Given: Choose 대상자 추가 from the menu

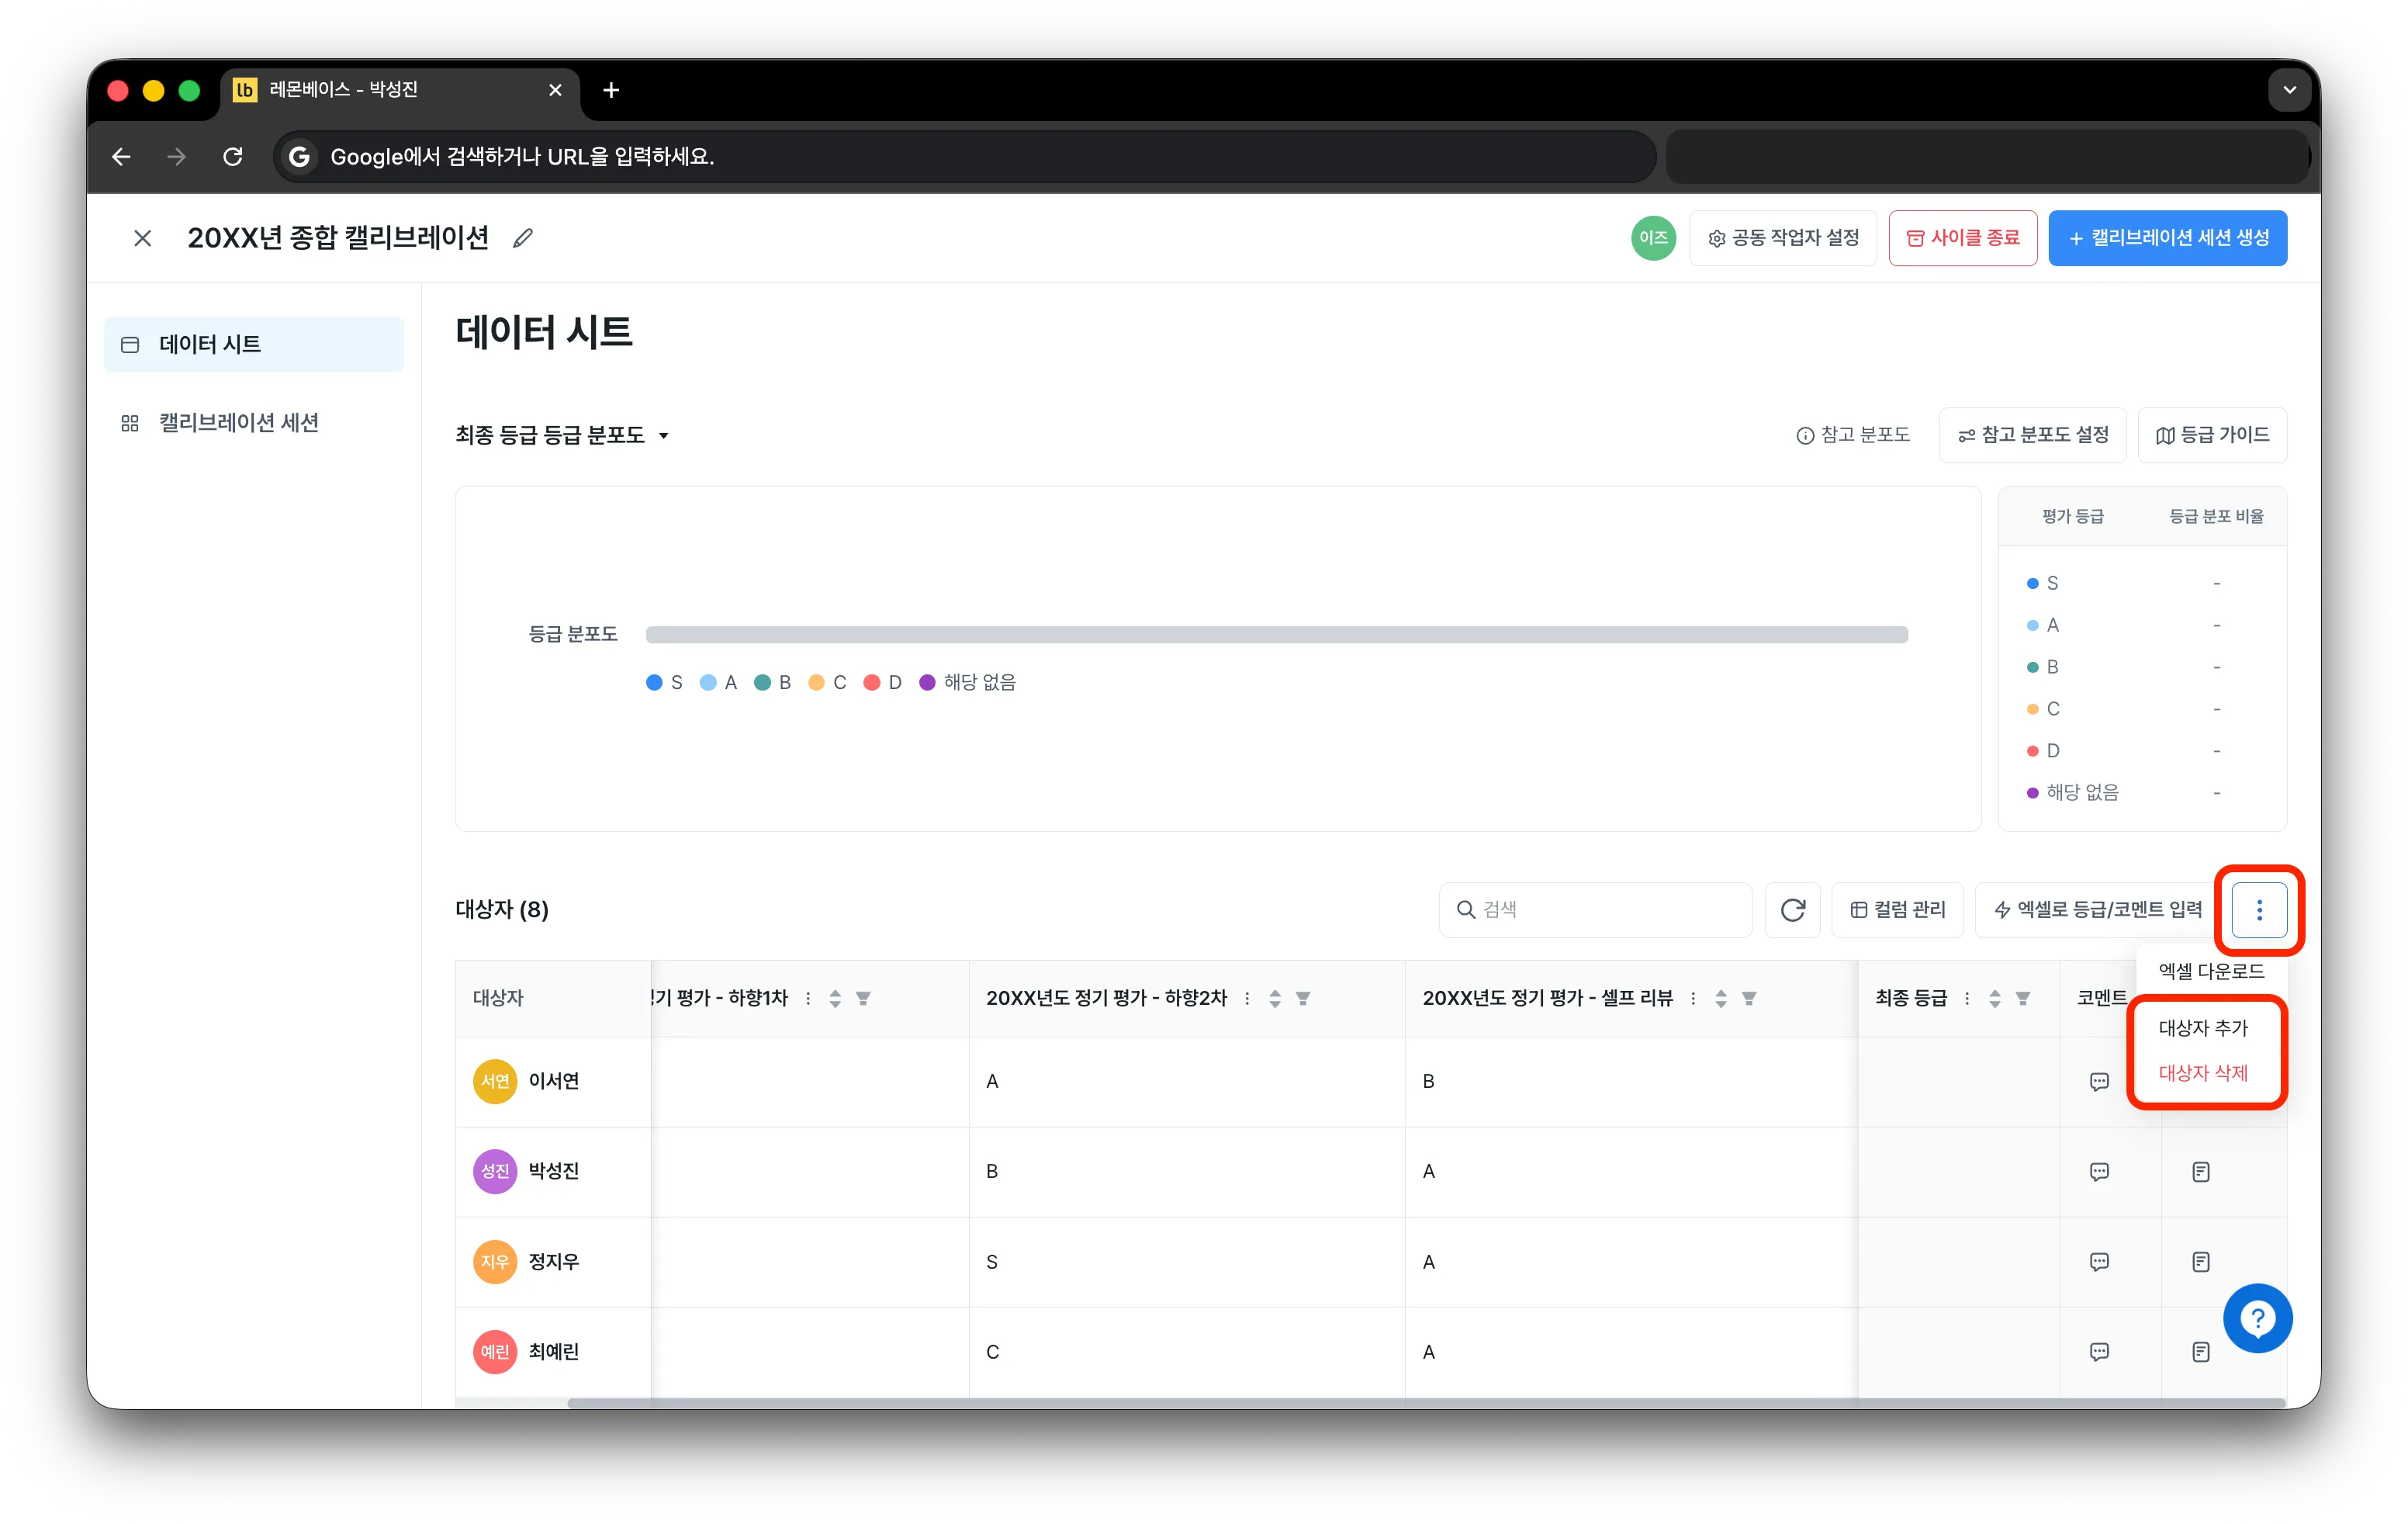Looking at the screenshot, I should coord(2203,1028).
